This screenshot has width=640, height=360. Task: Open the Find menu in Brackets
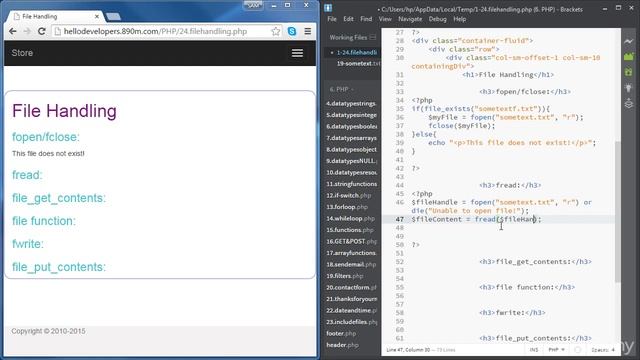tap(366, 19)
